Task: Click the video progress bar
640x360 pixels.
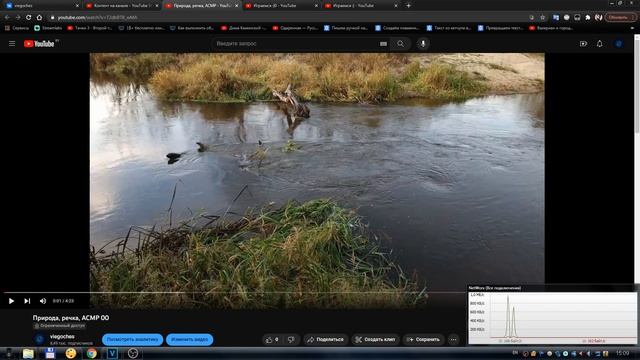Action: click(235, 293)
